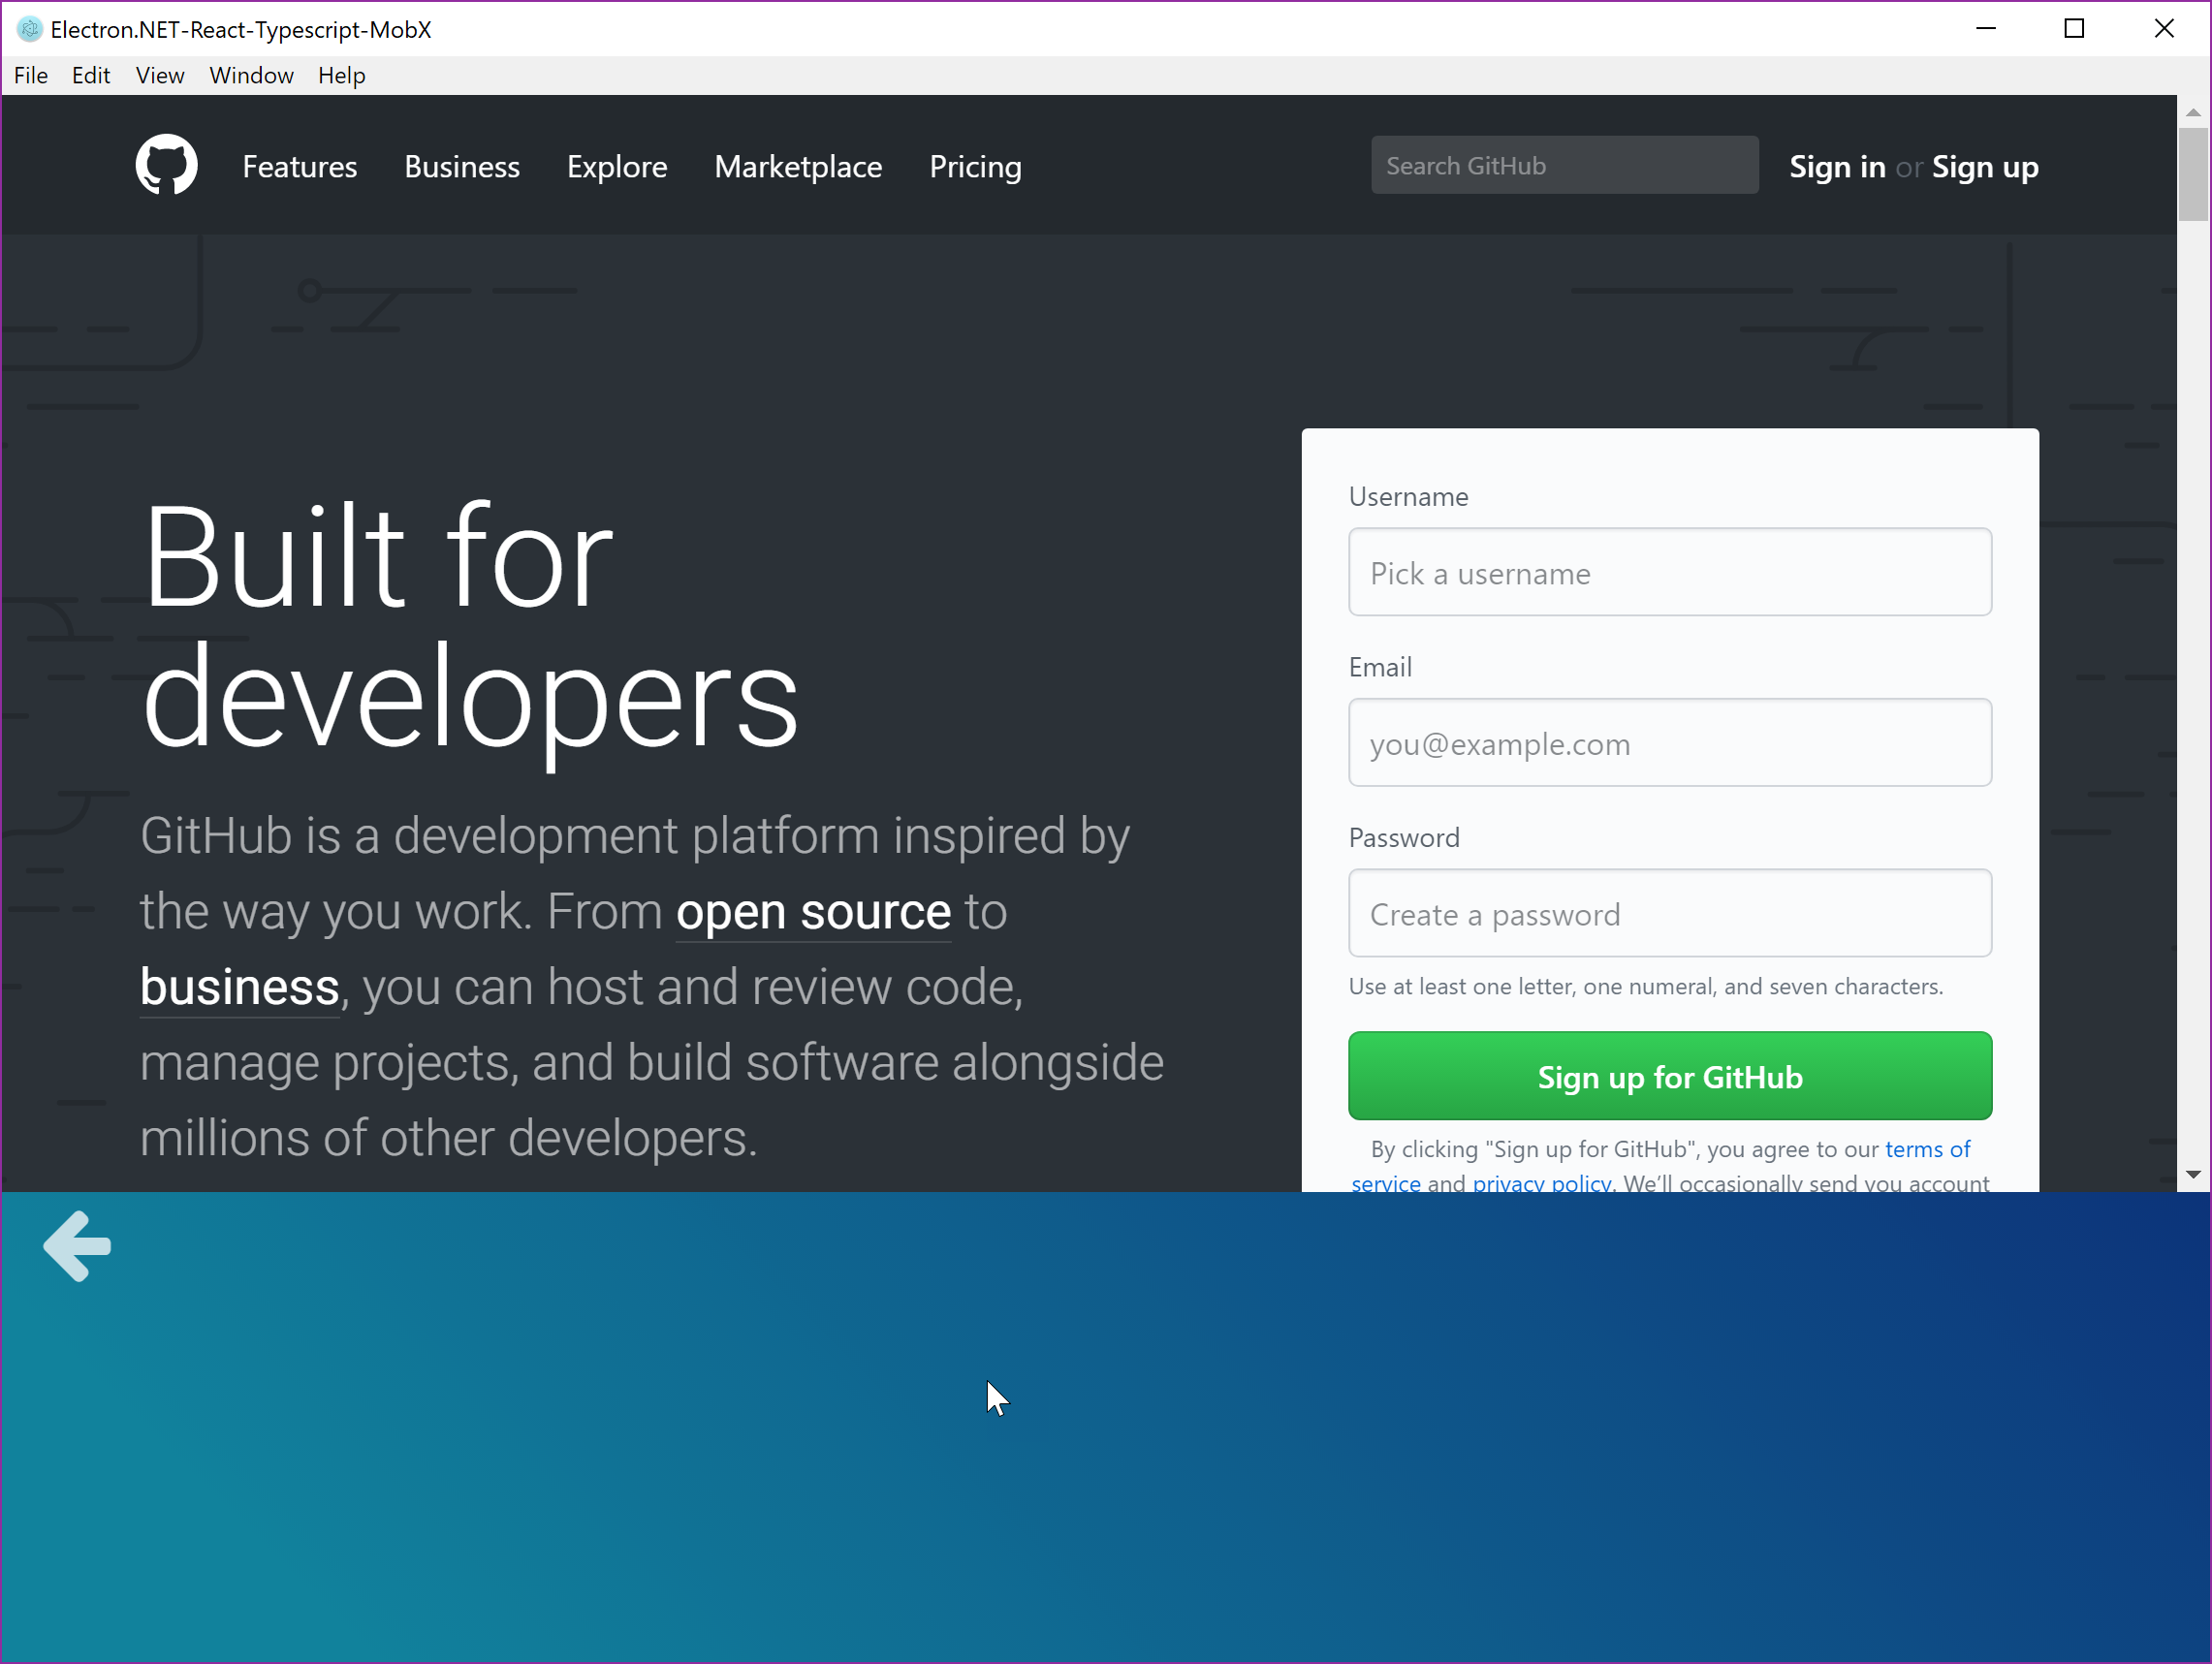Open the Marketplace link
2212x1664 pixels.
click(797, 167)
